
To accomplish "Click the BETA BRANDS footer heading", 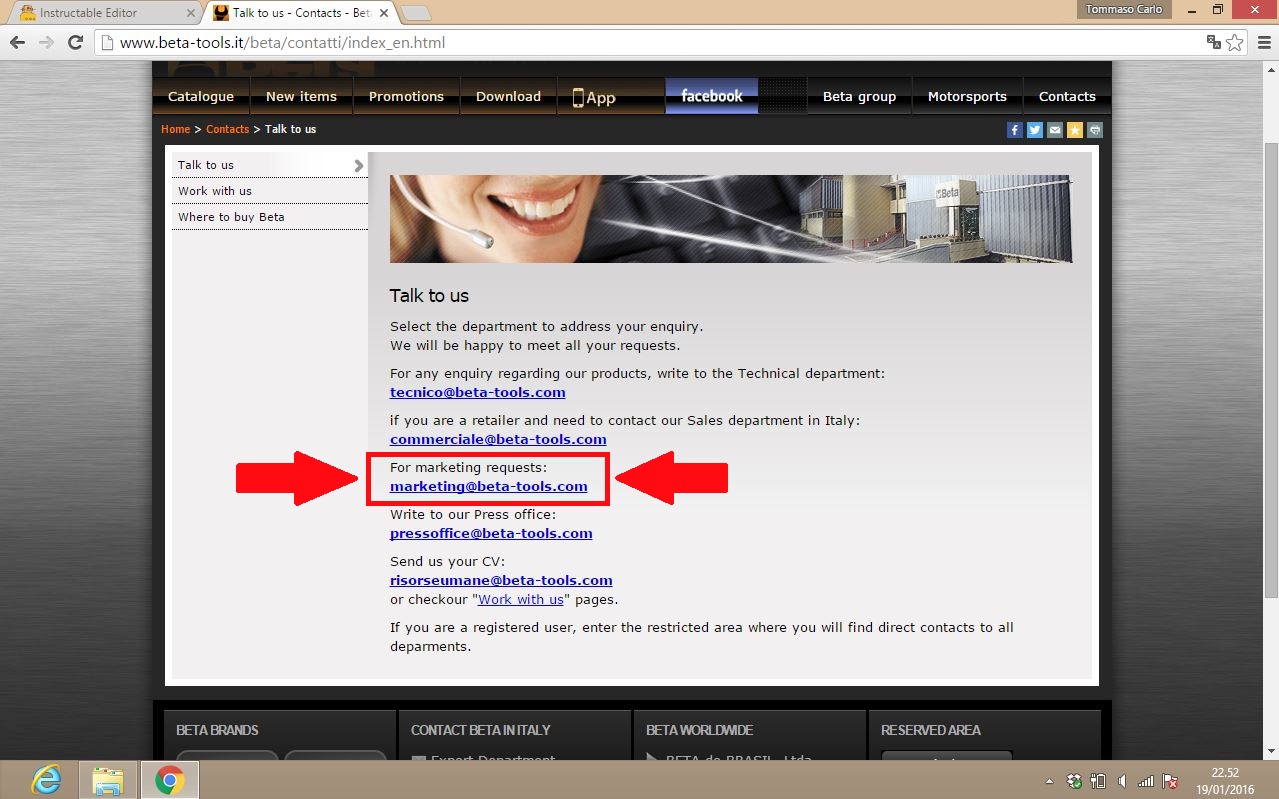I will 217,730.
